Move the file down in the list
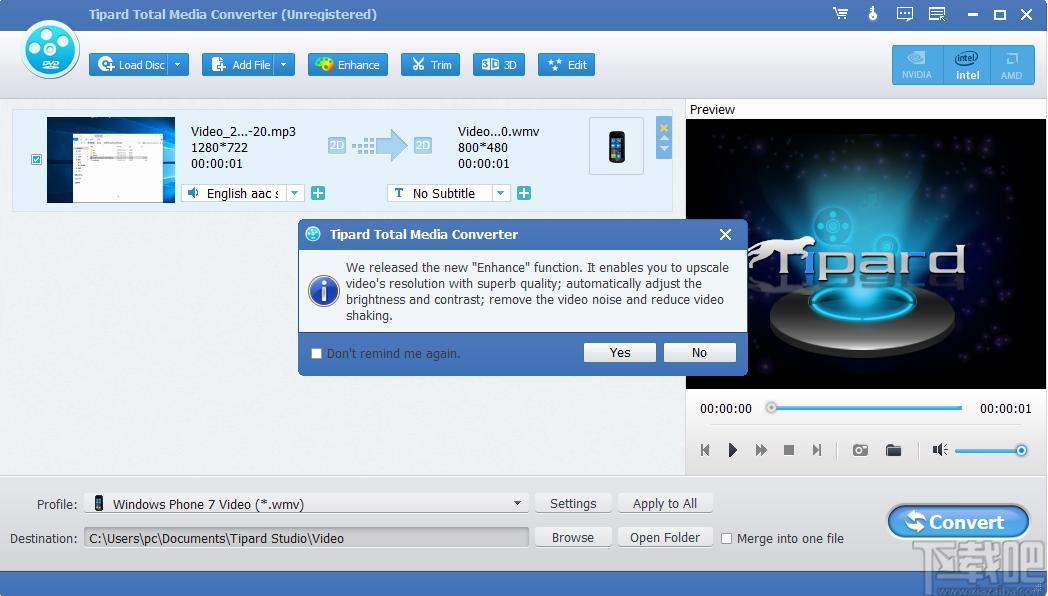Image resolution: width=1048 pixels, height=596 pixels. click(664, 148)
